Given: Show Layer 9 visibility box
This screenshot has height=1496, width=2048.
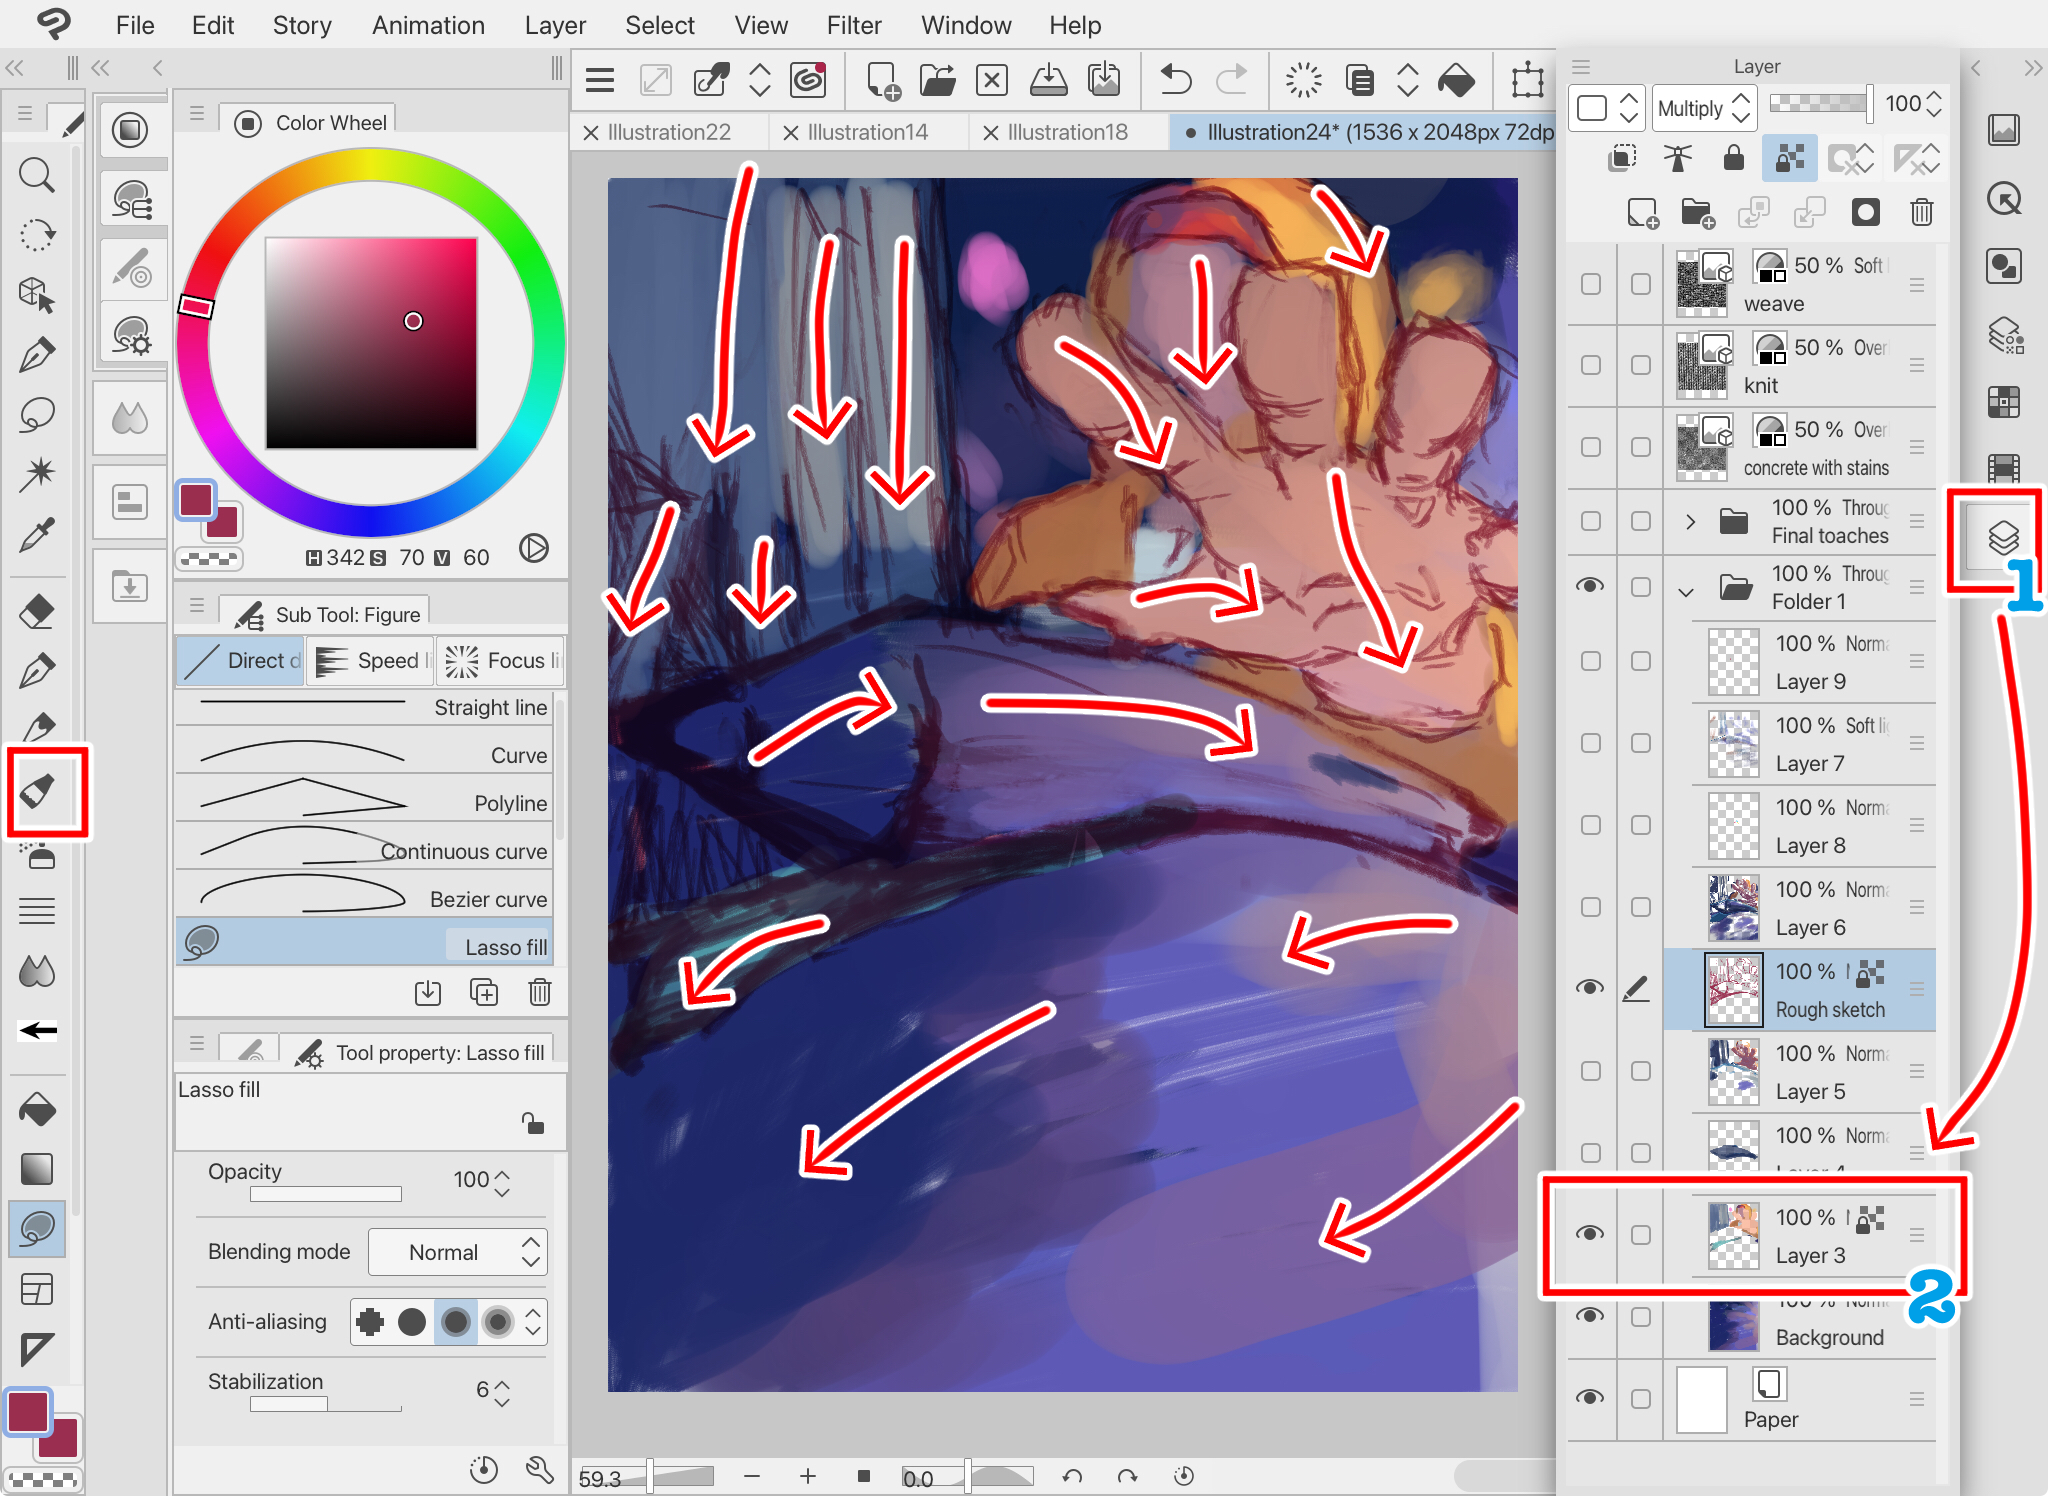Looking at the screenshot, I should tap(1590, 661).
